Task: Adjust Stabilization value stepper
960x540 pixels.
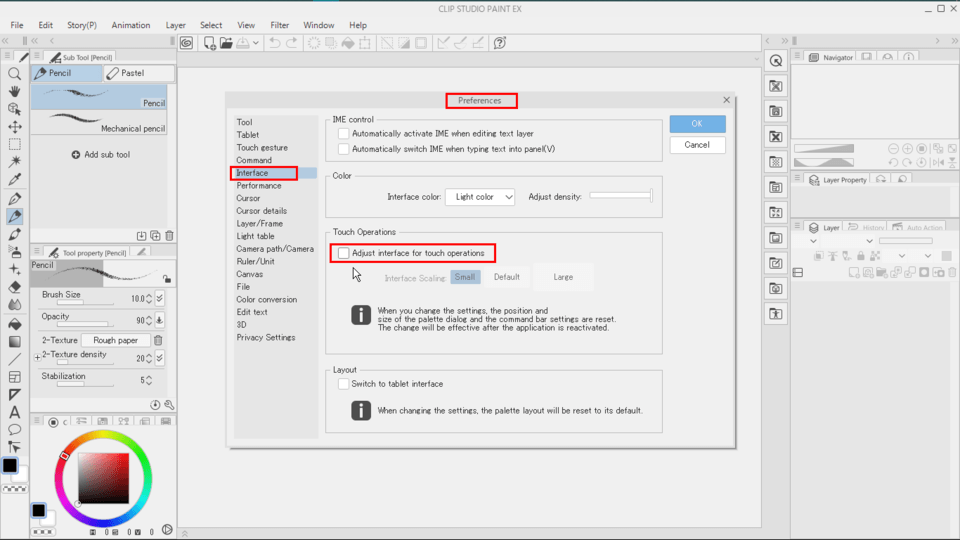Action: click(149, 380)
